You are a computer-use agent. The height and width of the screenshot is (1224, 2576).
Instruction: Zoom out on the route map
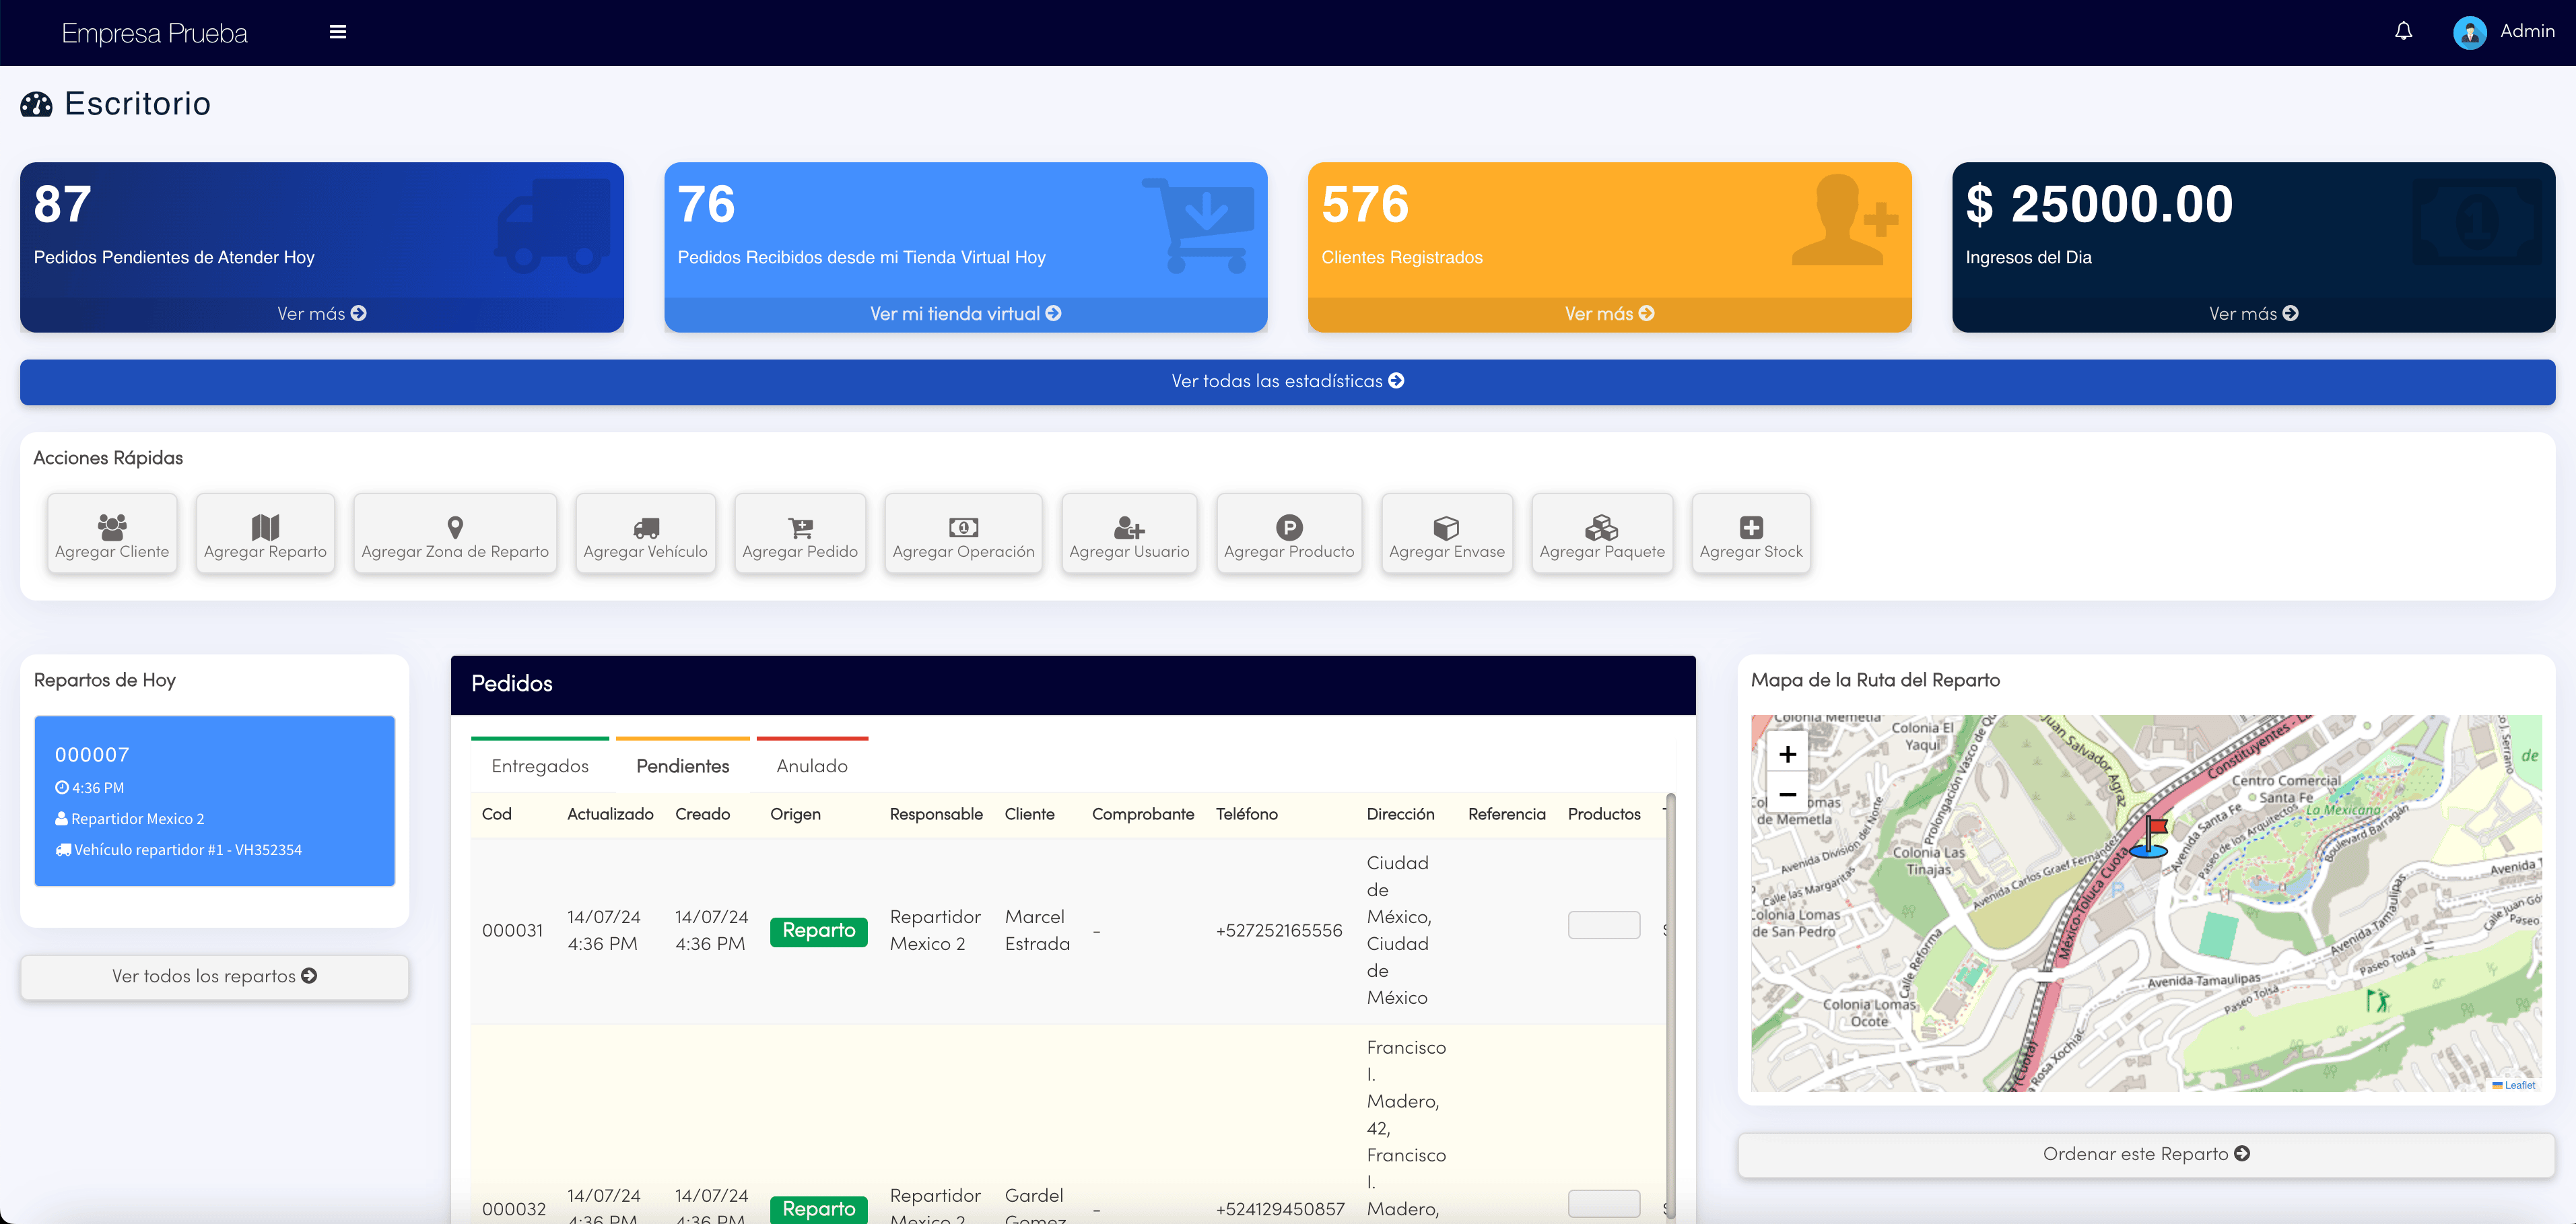(1787, 794)
